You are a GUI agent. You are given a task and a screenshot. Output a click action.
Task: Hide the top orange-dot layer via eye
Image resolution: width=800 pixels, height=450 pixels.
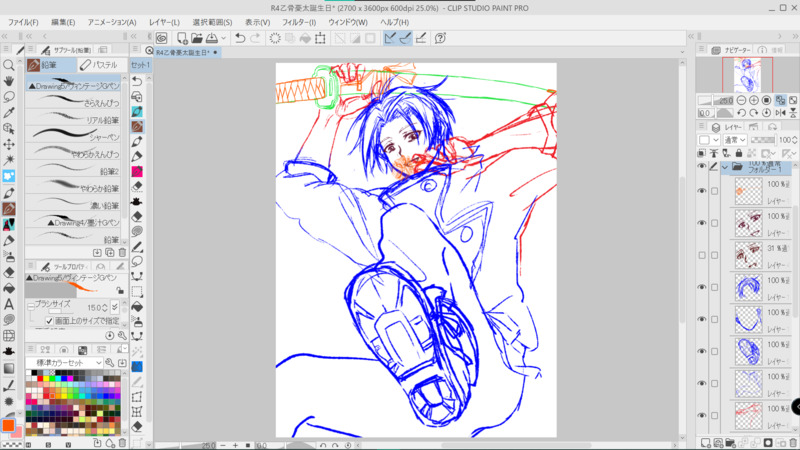pos(702,191)
